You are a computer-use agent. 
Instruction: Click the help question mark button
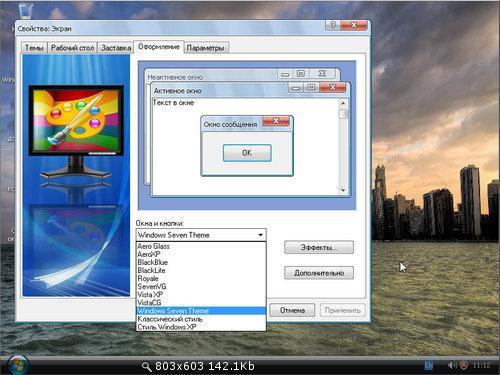point(332,25)
